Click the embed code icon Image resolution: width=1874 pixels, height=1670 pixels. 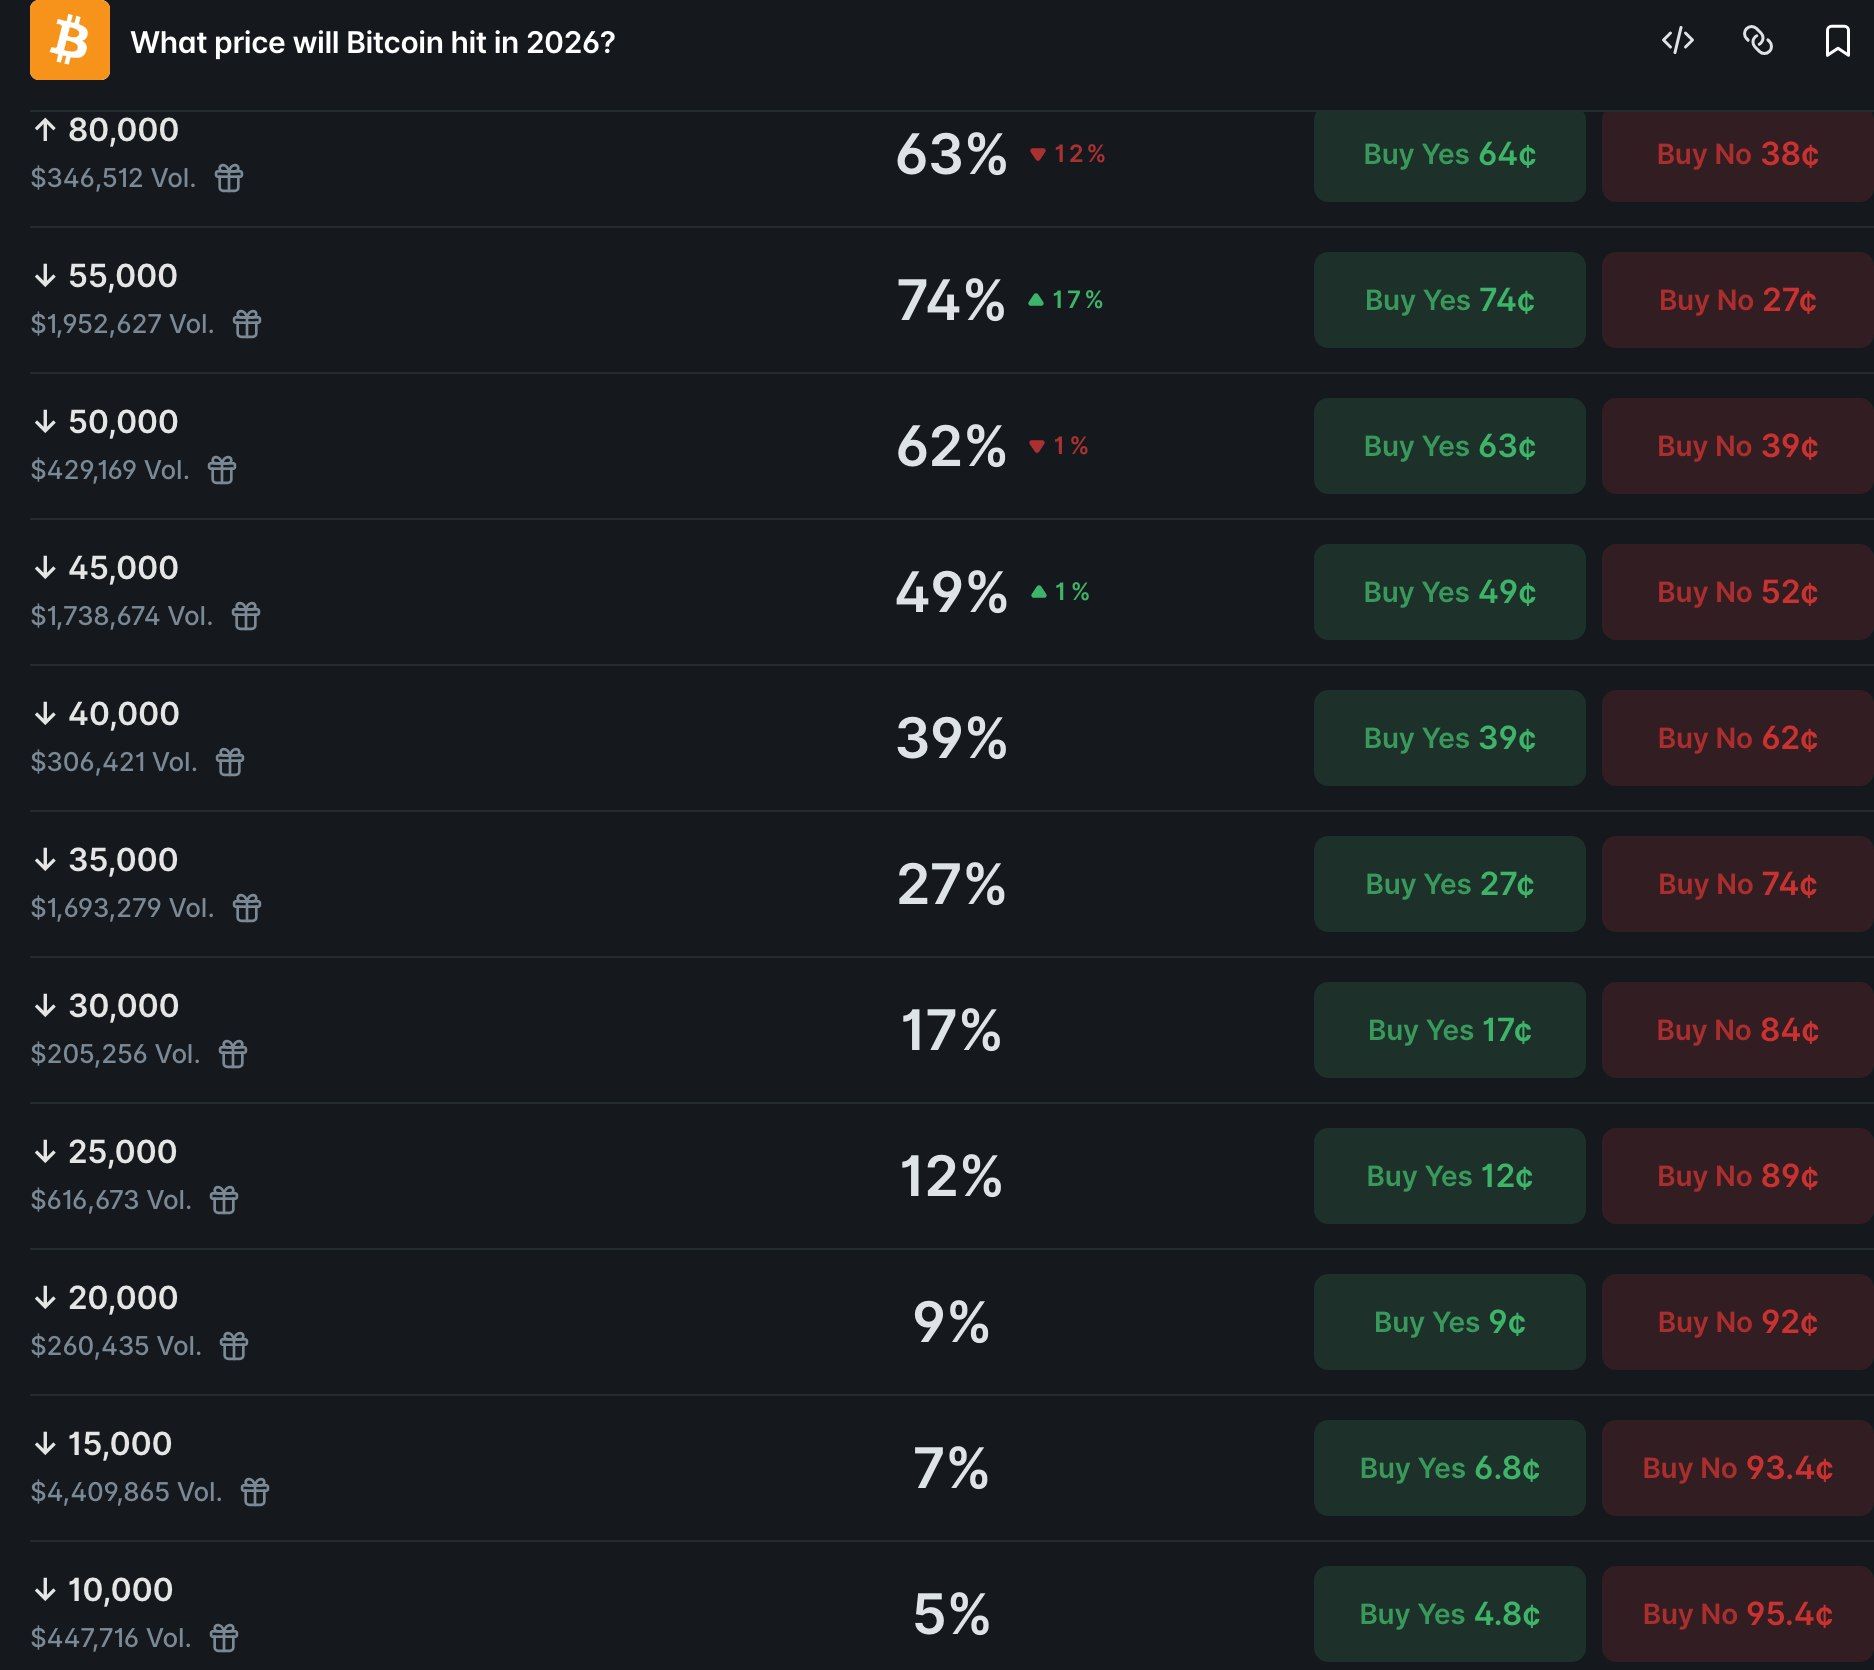[1677, 41]
